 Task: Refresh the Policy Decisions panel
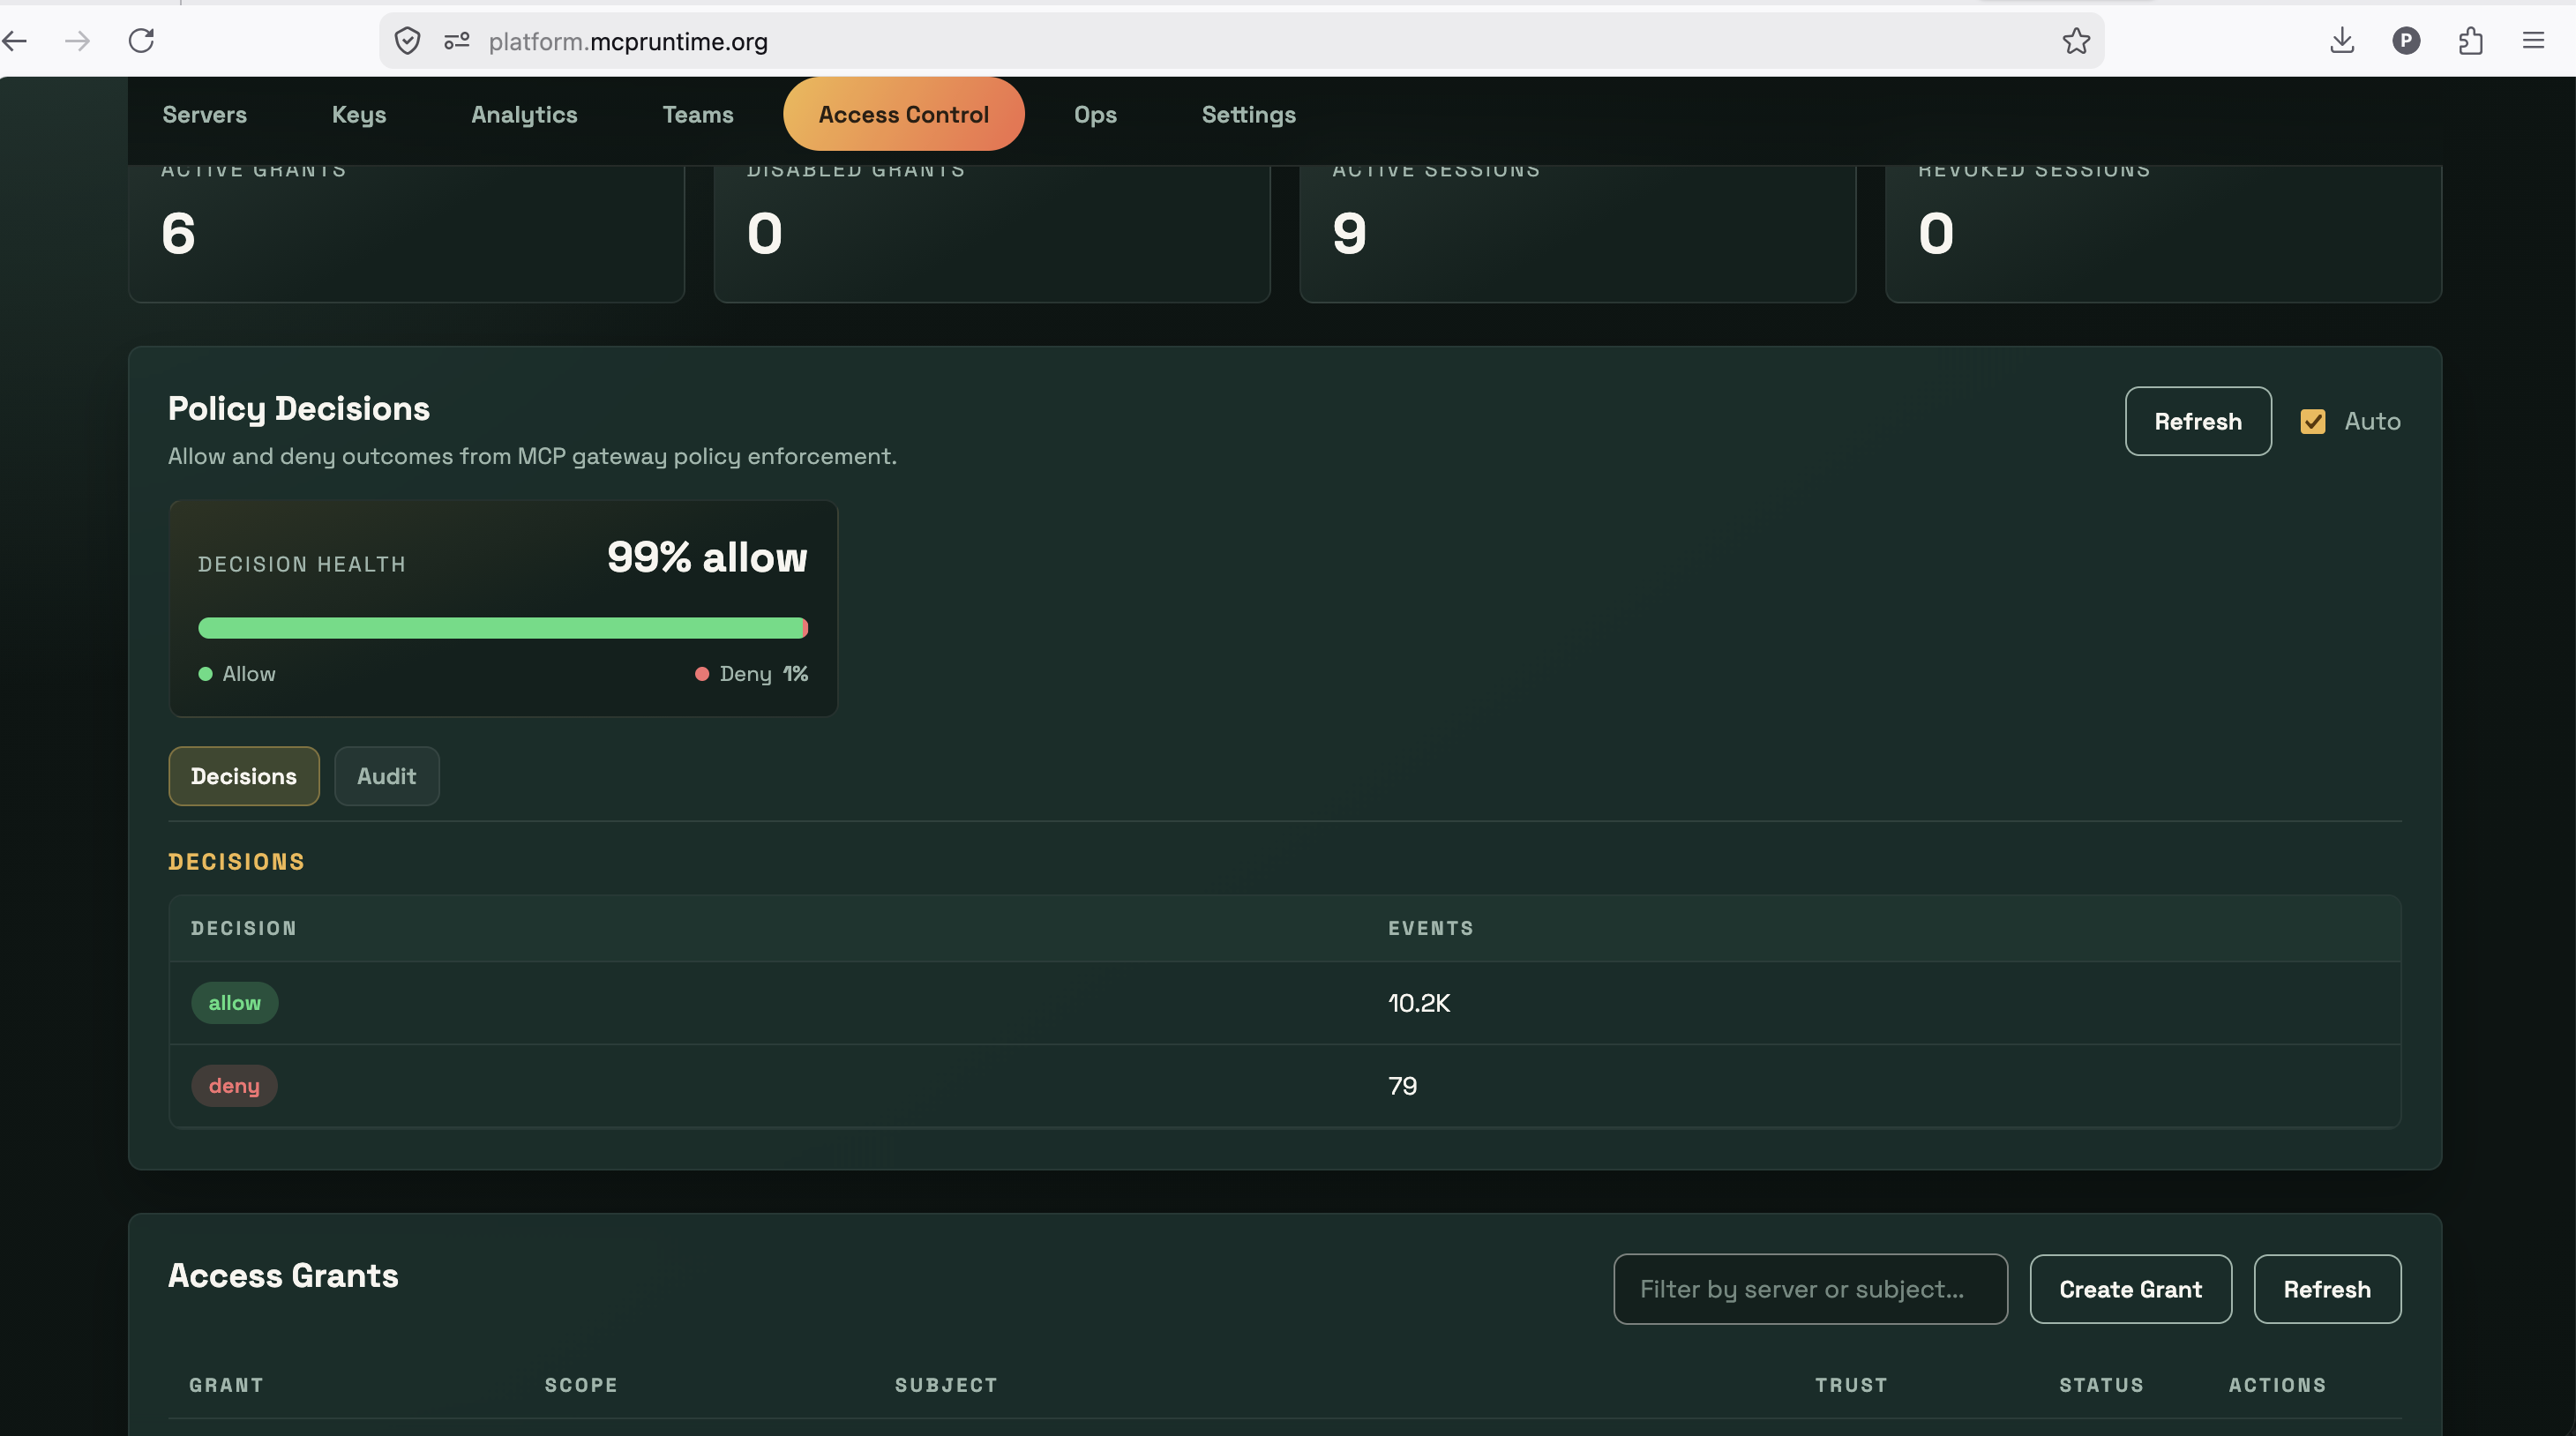tap(2198, 421)
